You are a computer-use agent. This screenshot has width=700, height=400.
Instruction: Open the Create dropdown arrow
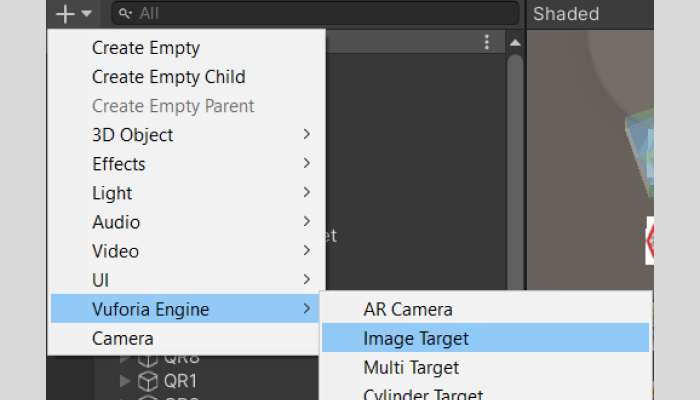[x=87, y=14]
